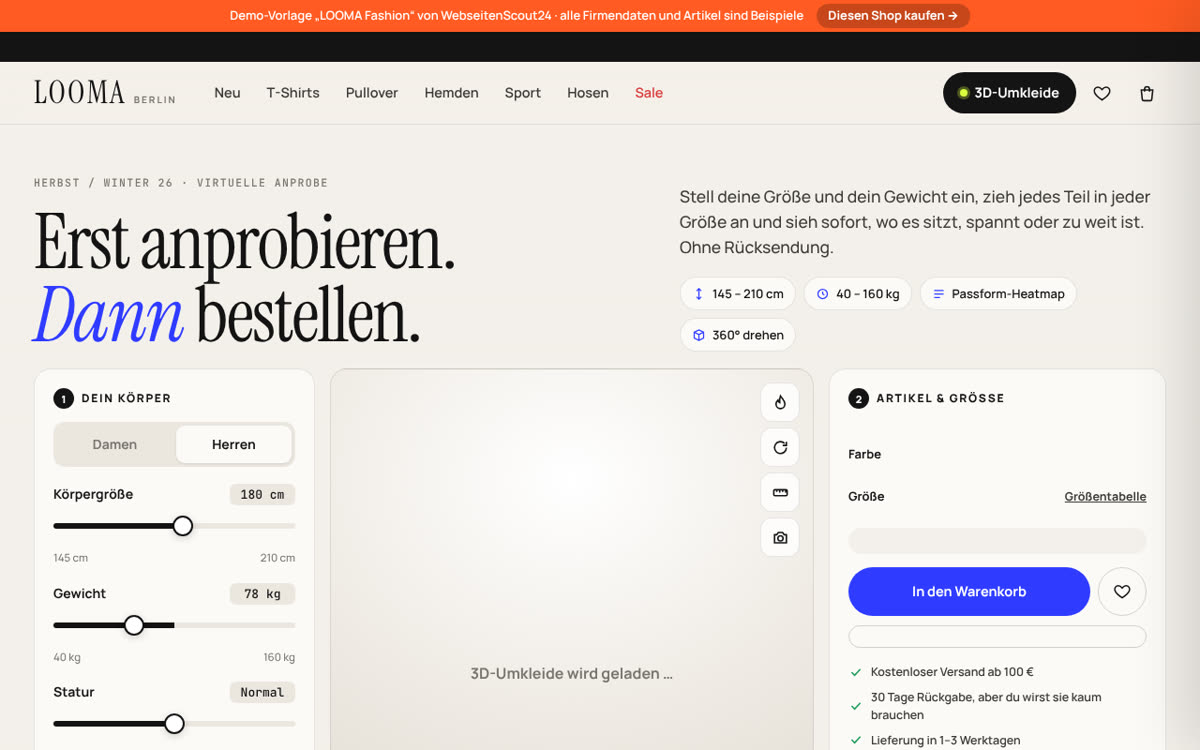Image resolution: width=1200 pixels, height=750 pixels.
Task: Click the 78 kg weight value field
Action: coord(262,594)
